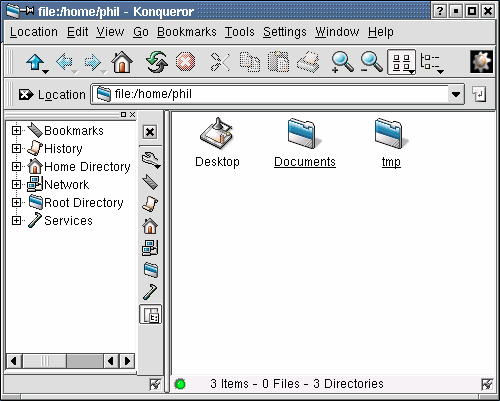Screen dimensions: 500x401
Task: Expand the Bookmarks tree node
Action: pos(16,130)
